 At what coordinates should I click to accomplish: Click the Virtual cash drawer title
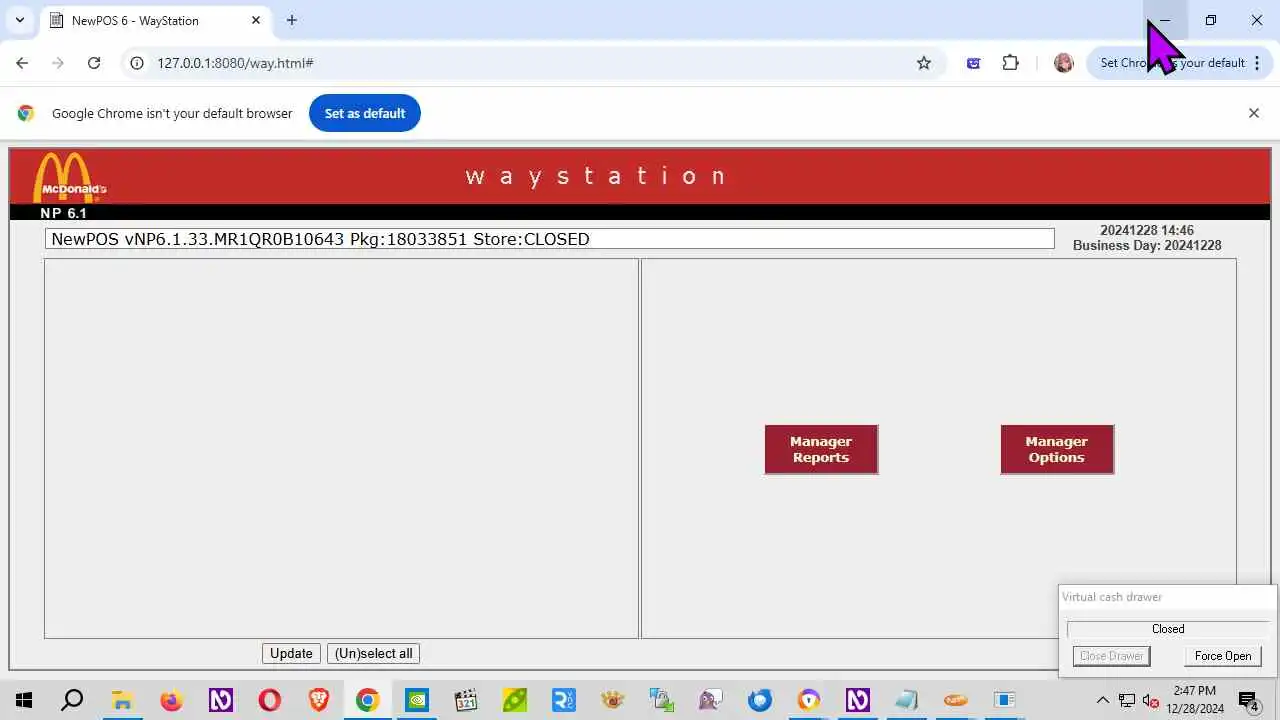coord(1112,597)
